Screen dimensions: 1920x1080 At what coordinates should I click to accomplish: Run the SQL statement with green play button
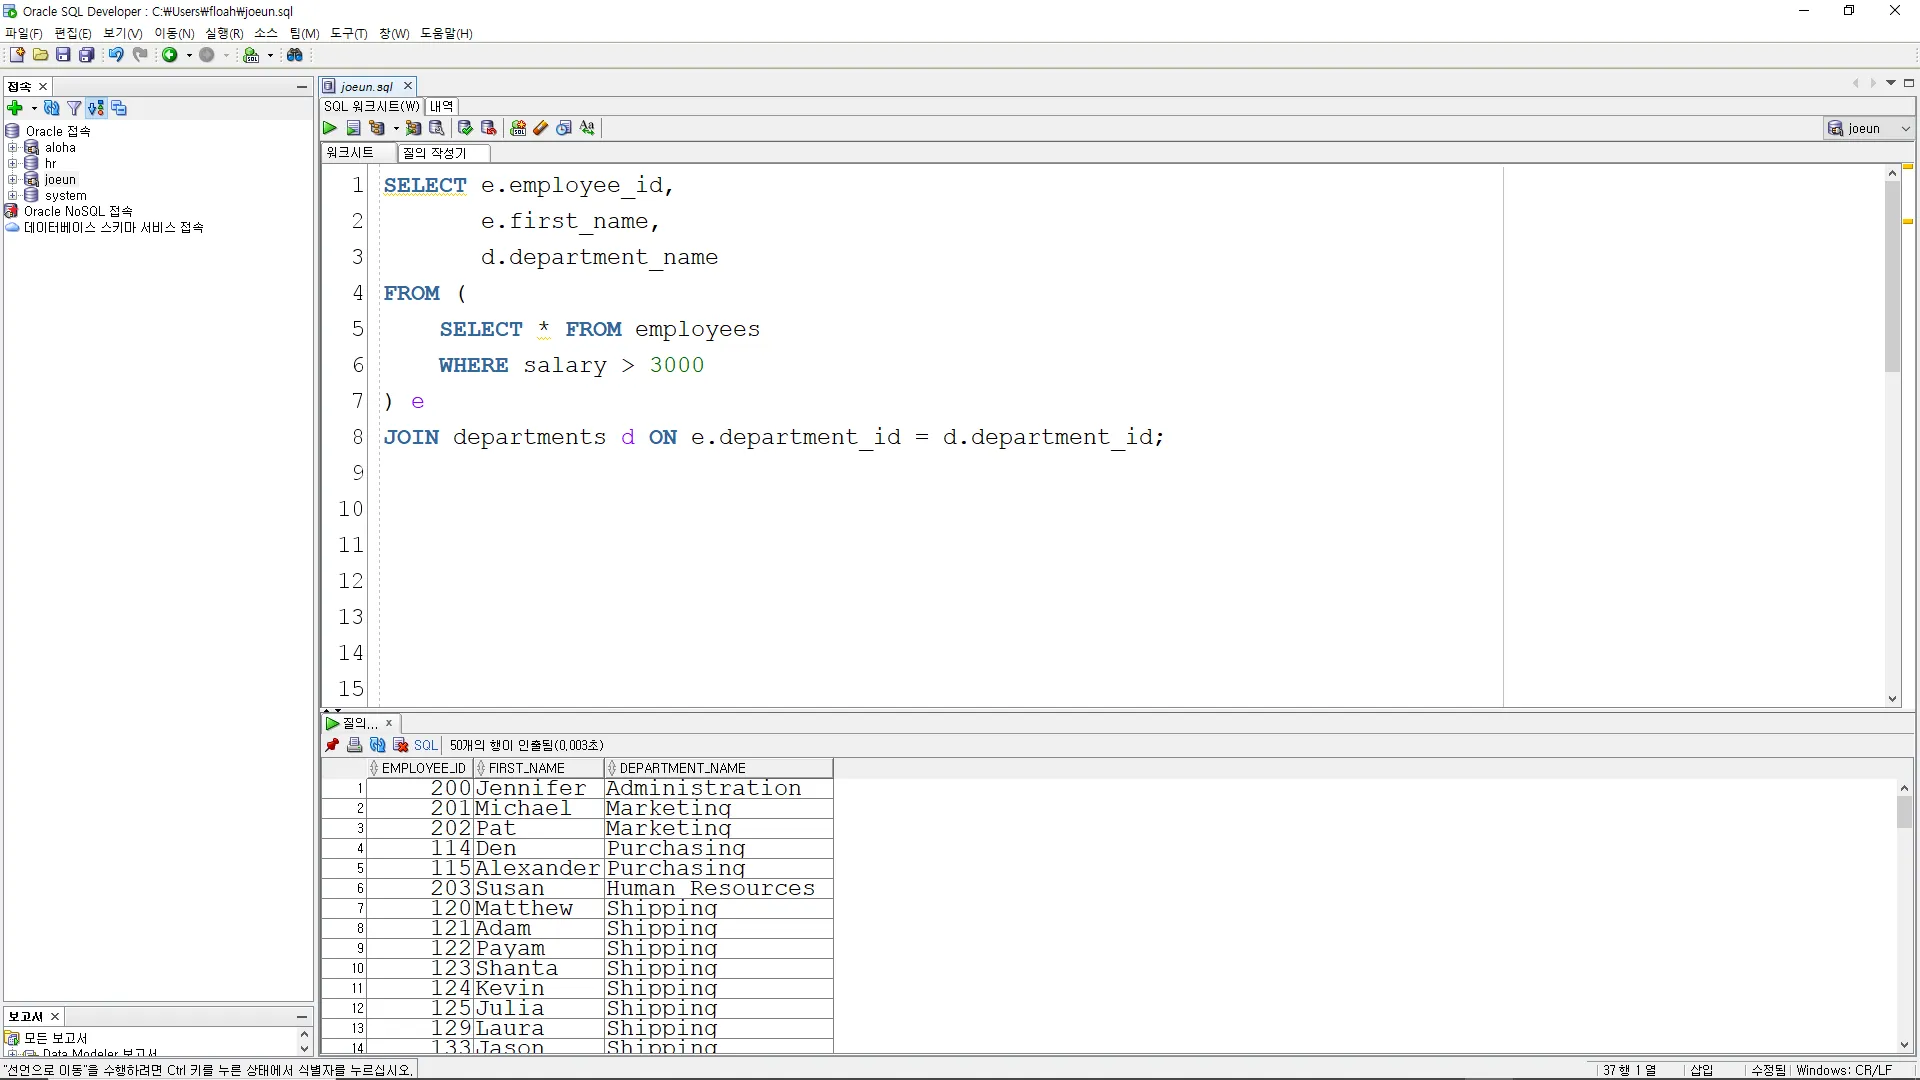click(330, 128)
